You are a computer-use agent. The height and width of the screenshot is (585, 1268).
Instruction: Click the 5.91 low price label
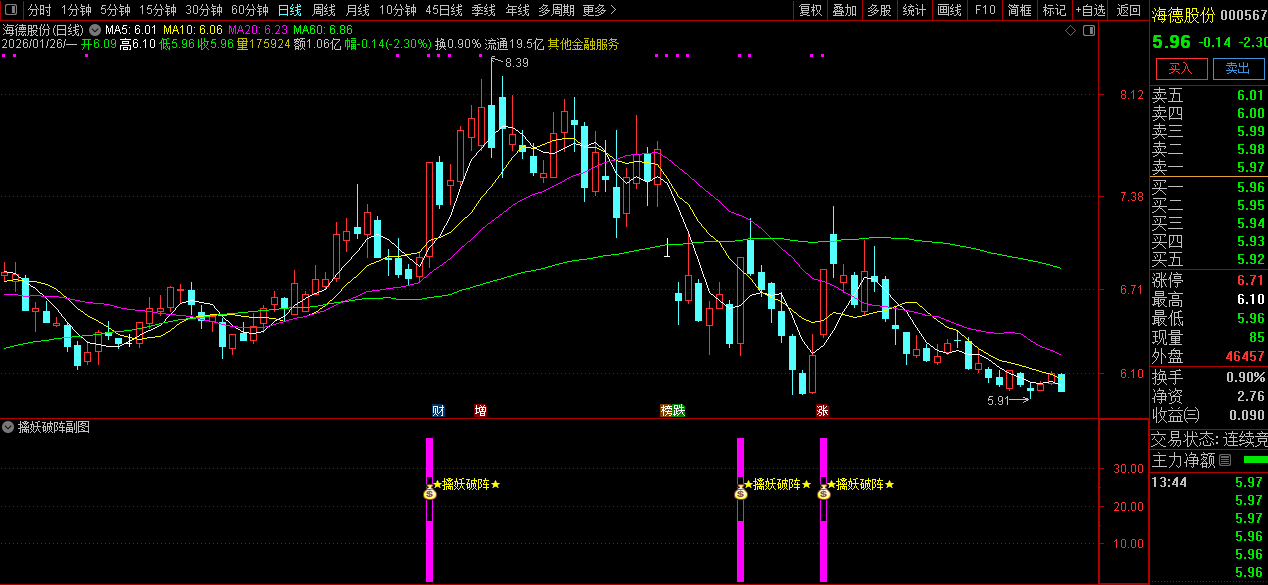click(x=999, y=400)
